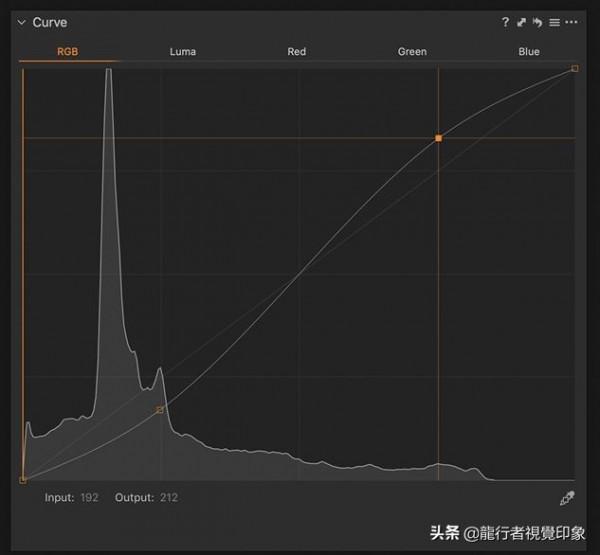Select the lower shadow curve control point
Image resolution: width=600 pixels, height=555 pixels.
(160, 410)
